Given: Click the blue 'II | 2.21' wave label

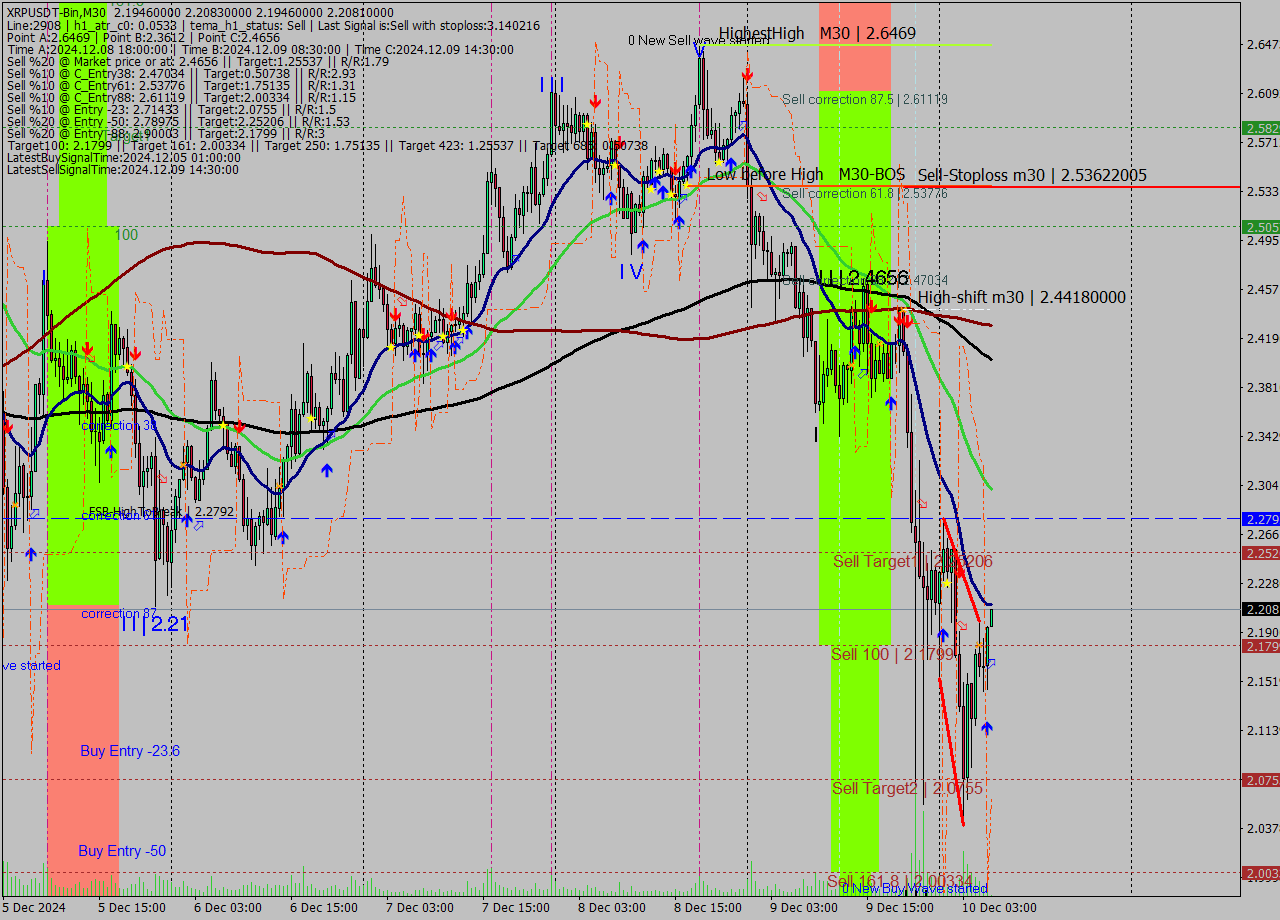Looking at the screenshot, I should point(155,624).
